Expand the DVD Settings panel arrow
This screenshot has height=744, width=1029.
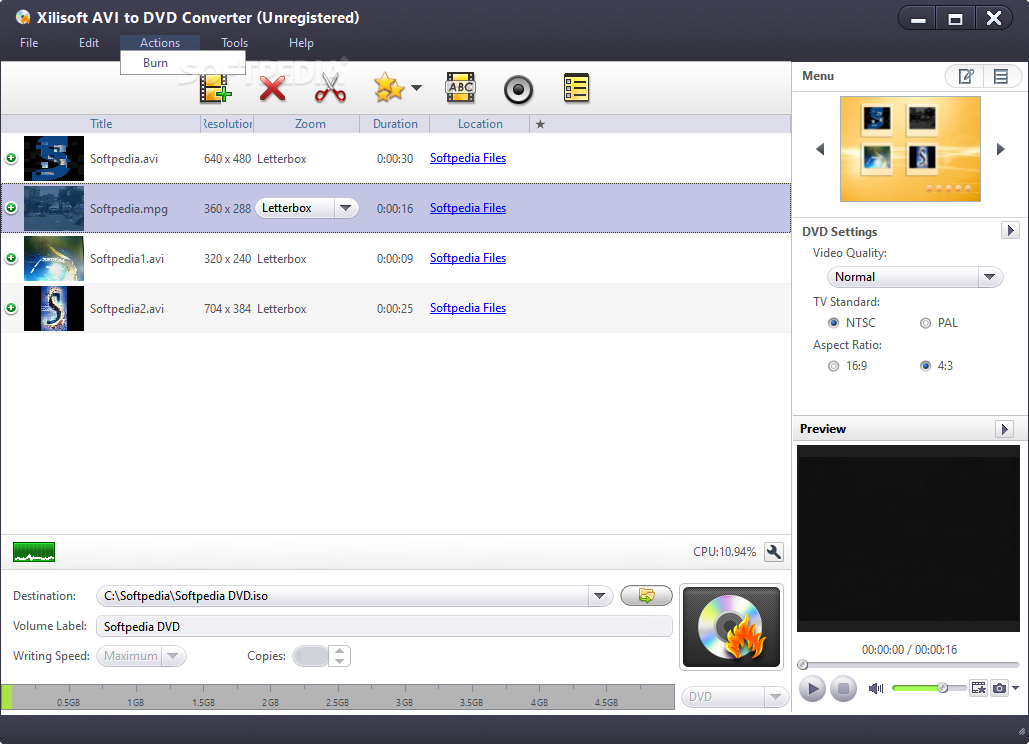click(1010, 230)
